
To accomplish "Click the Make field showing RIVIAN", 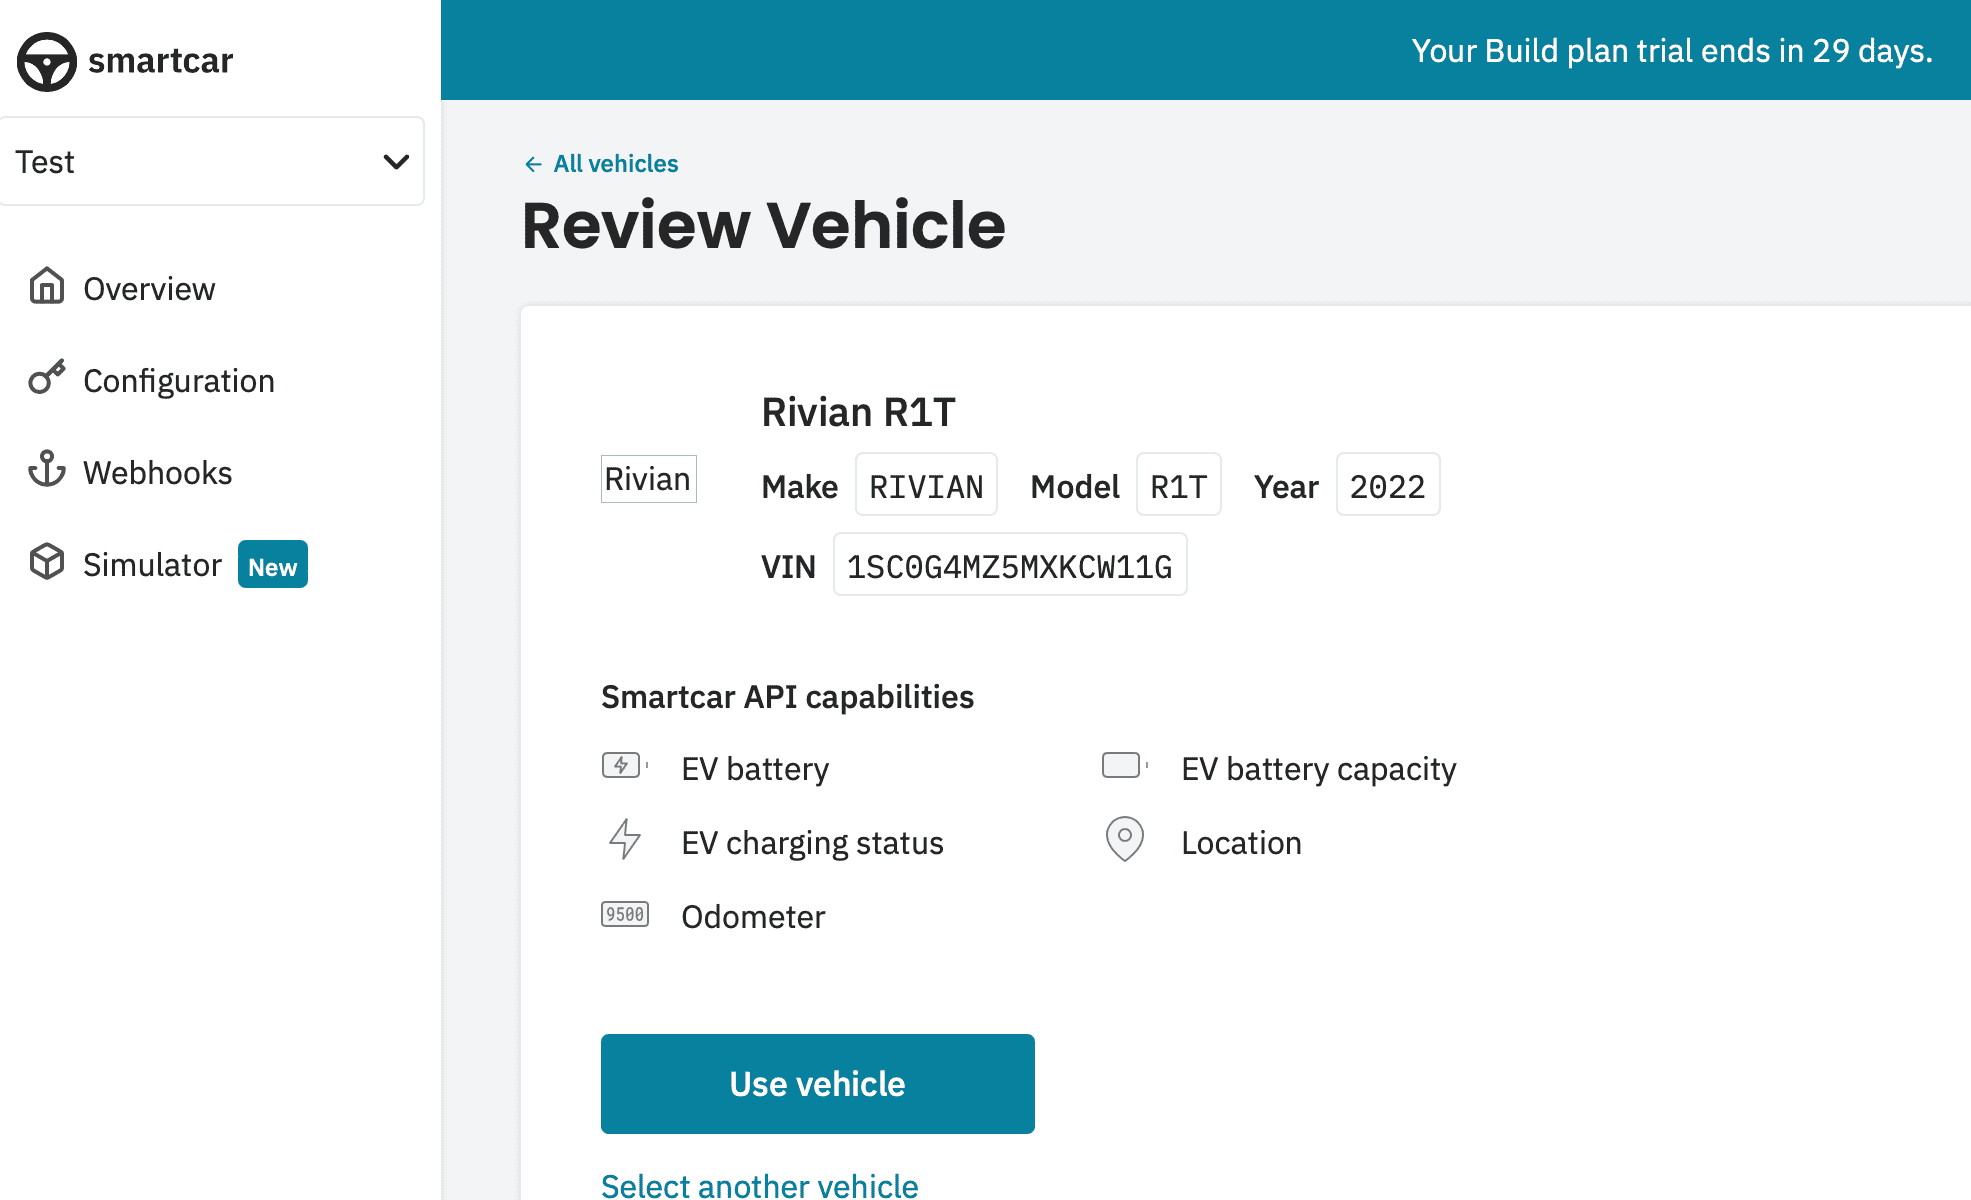I will 926,486.
